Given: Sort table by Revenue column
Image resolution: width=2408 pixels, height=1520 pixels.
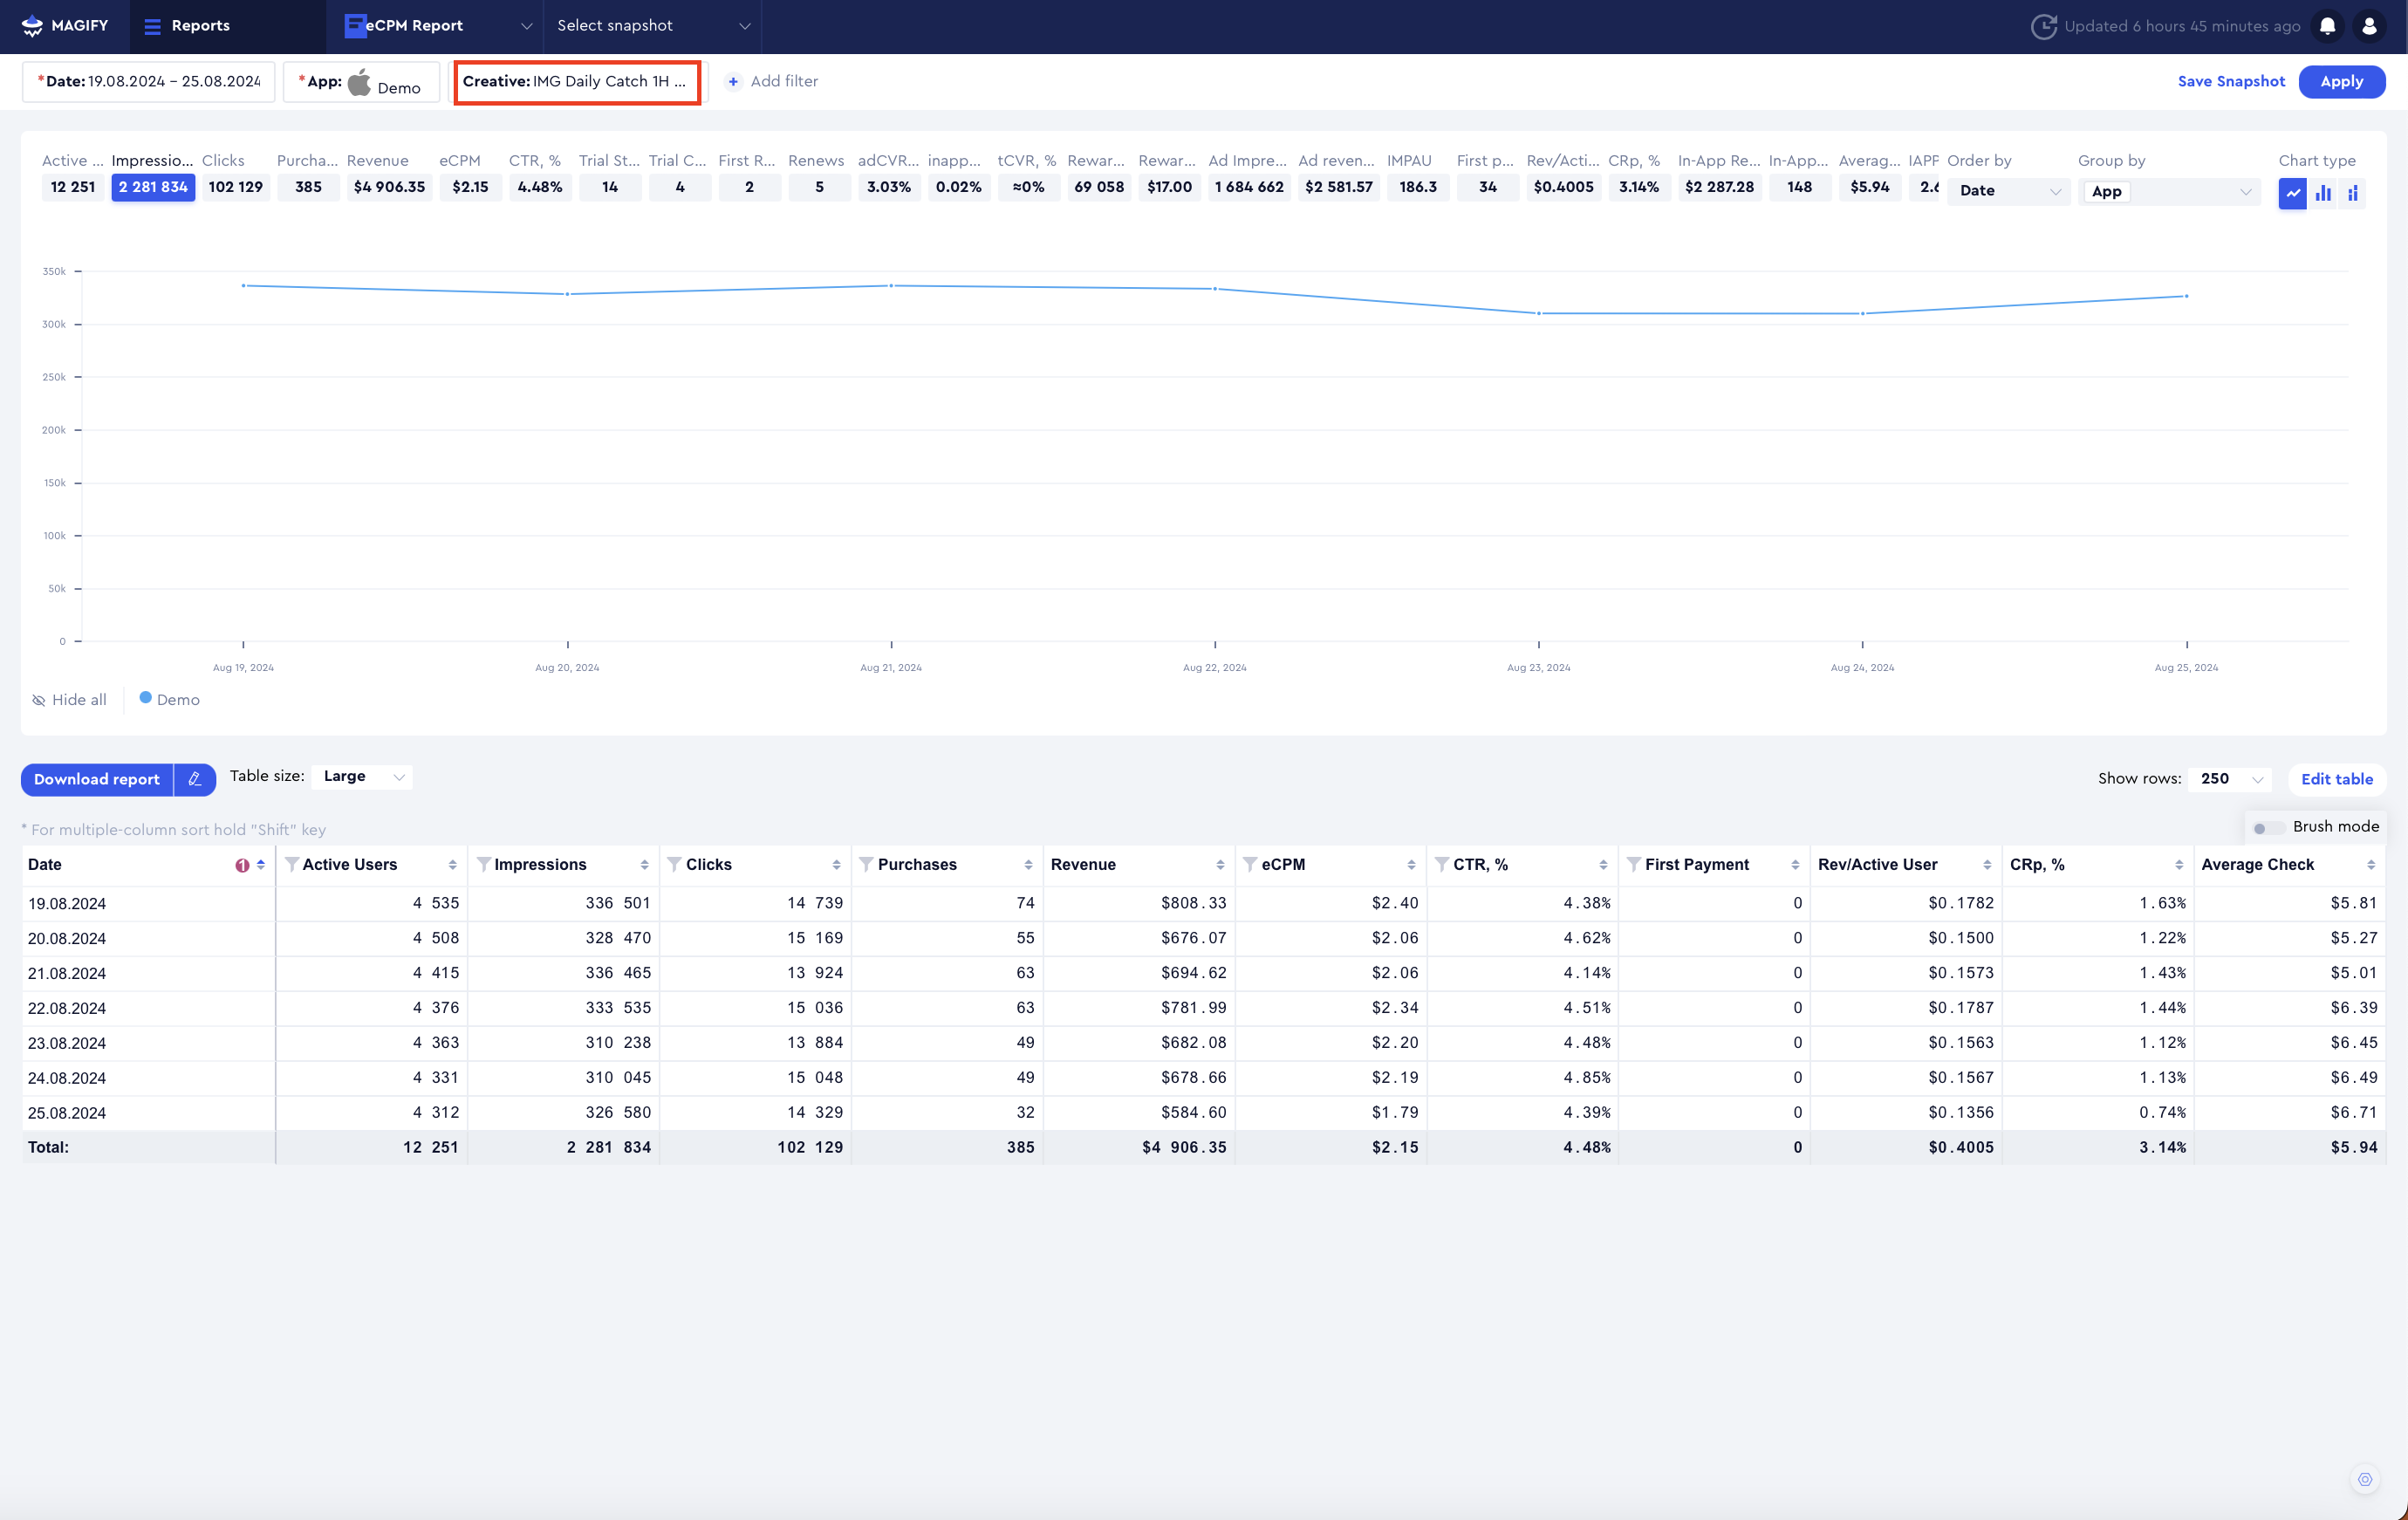Looking at the screenshot, I should click(1219, 864).
